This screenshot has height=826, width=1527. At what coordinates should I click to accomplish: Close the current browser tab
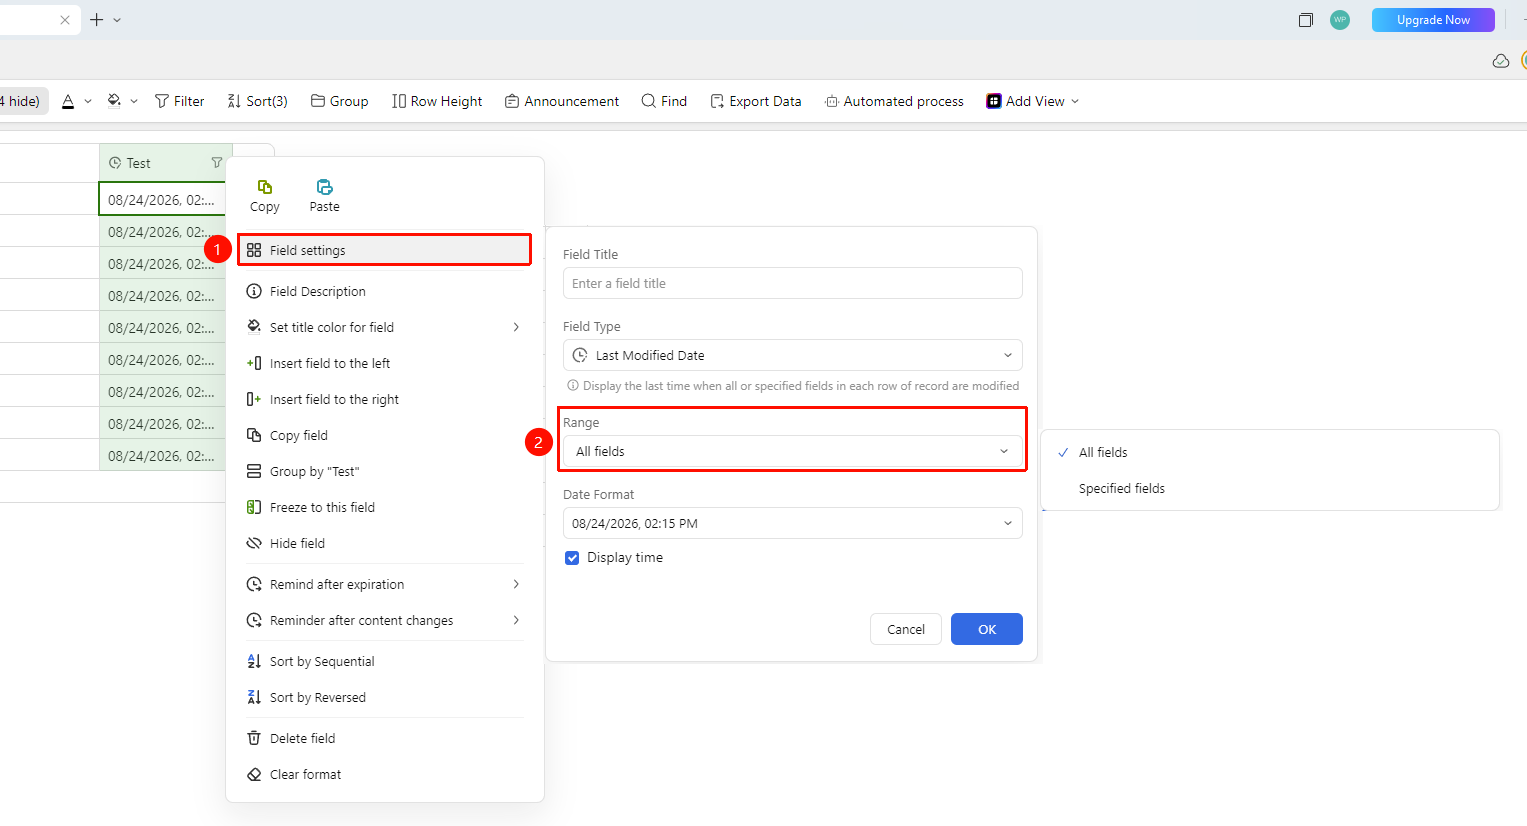[65, 20]
